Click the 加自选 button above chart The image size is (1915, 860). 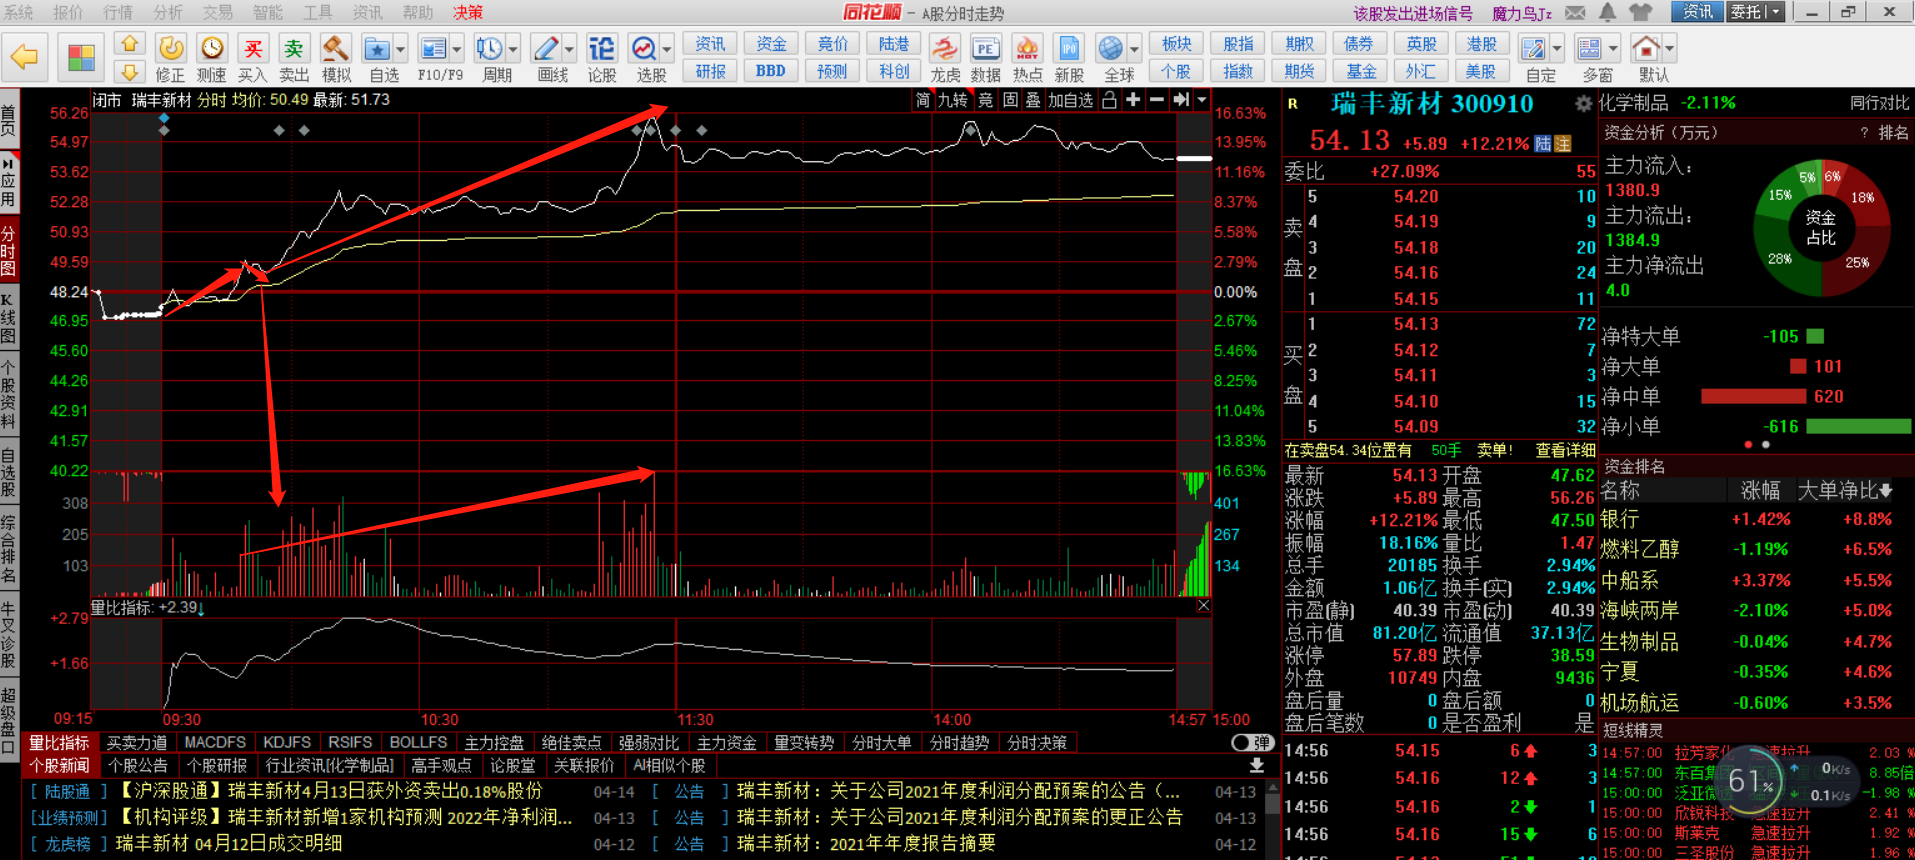(x=1071, y=100)
